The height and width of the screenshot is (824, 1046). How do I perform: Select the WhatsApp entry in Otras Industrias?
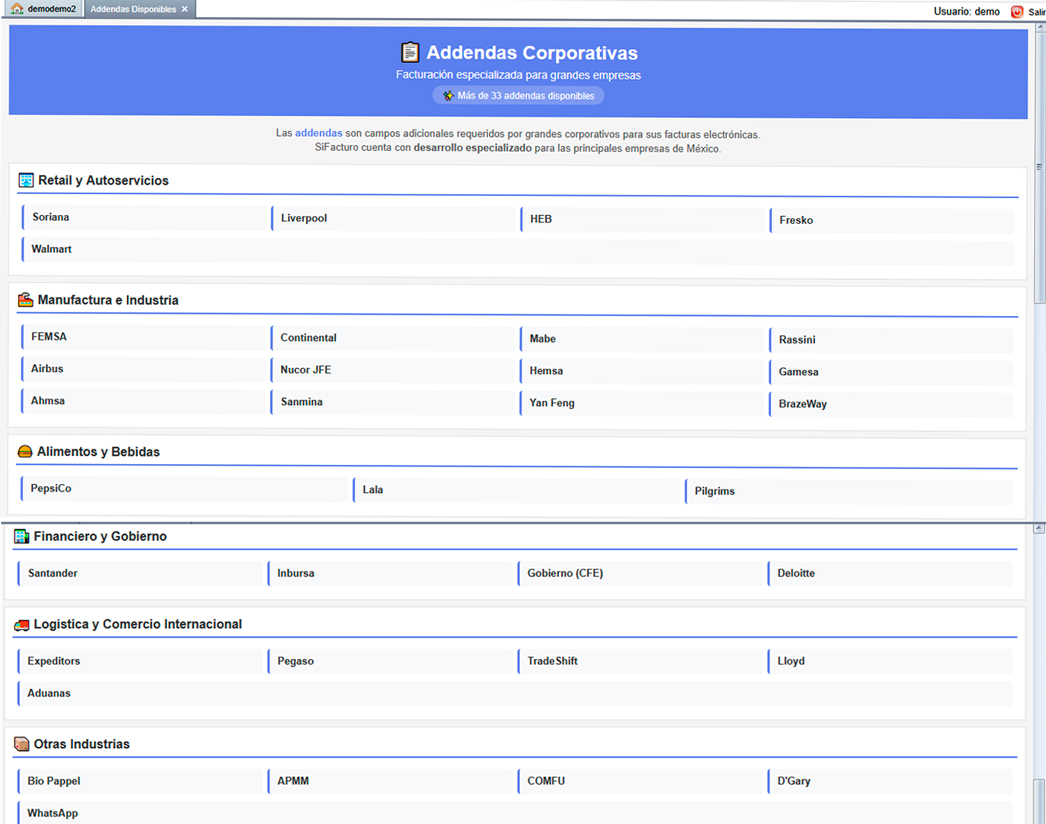pos(53,813)
